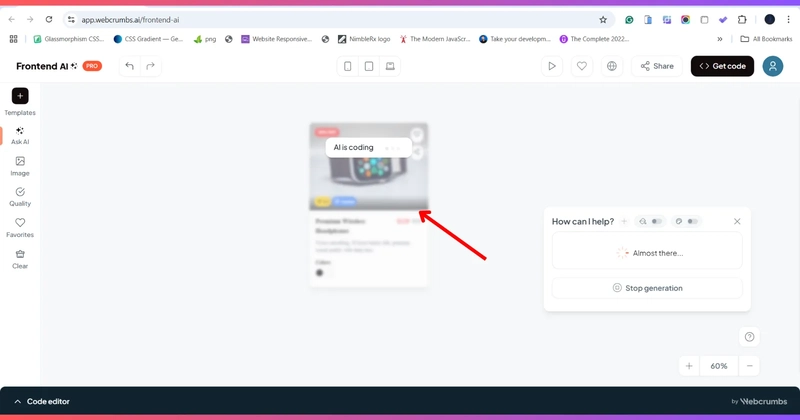This screenshot has height=420, width=800.
Task: Increase zoom with the plus button
Action: 689,366
